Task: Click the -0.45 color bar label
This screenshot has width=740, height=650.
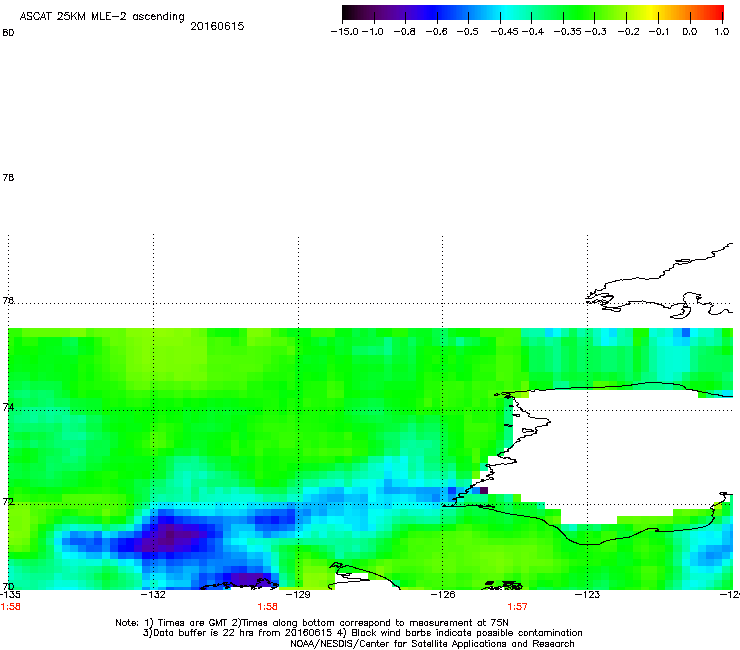Action: tap(504, 32)
